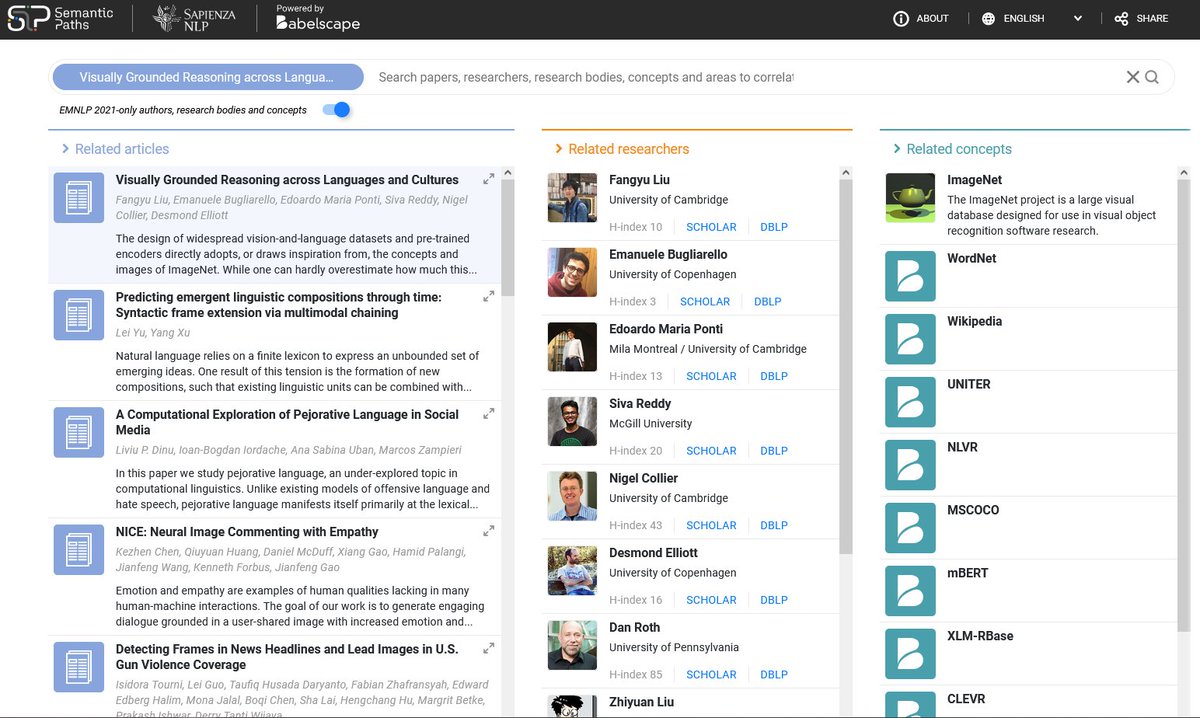Open Siva Reddy's DBLP link
The image size is (1200, 718).
(774, 451)
